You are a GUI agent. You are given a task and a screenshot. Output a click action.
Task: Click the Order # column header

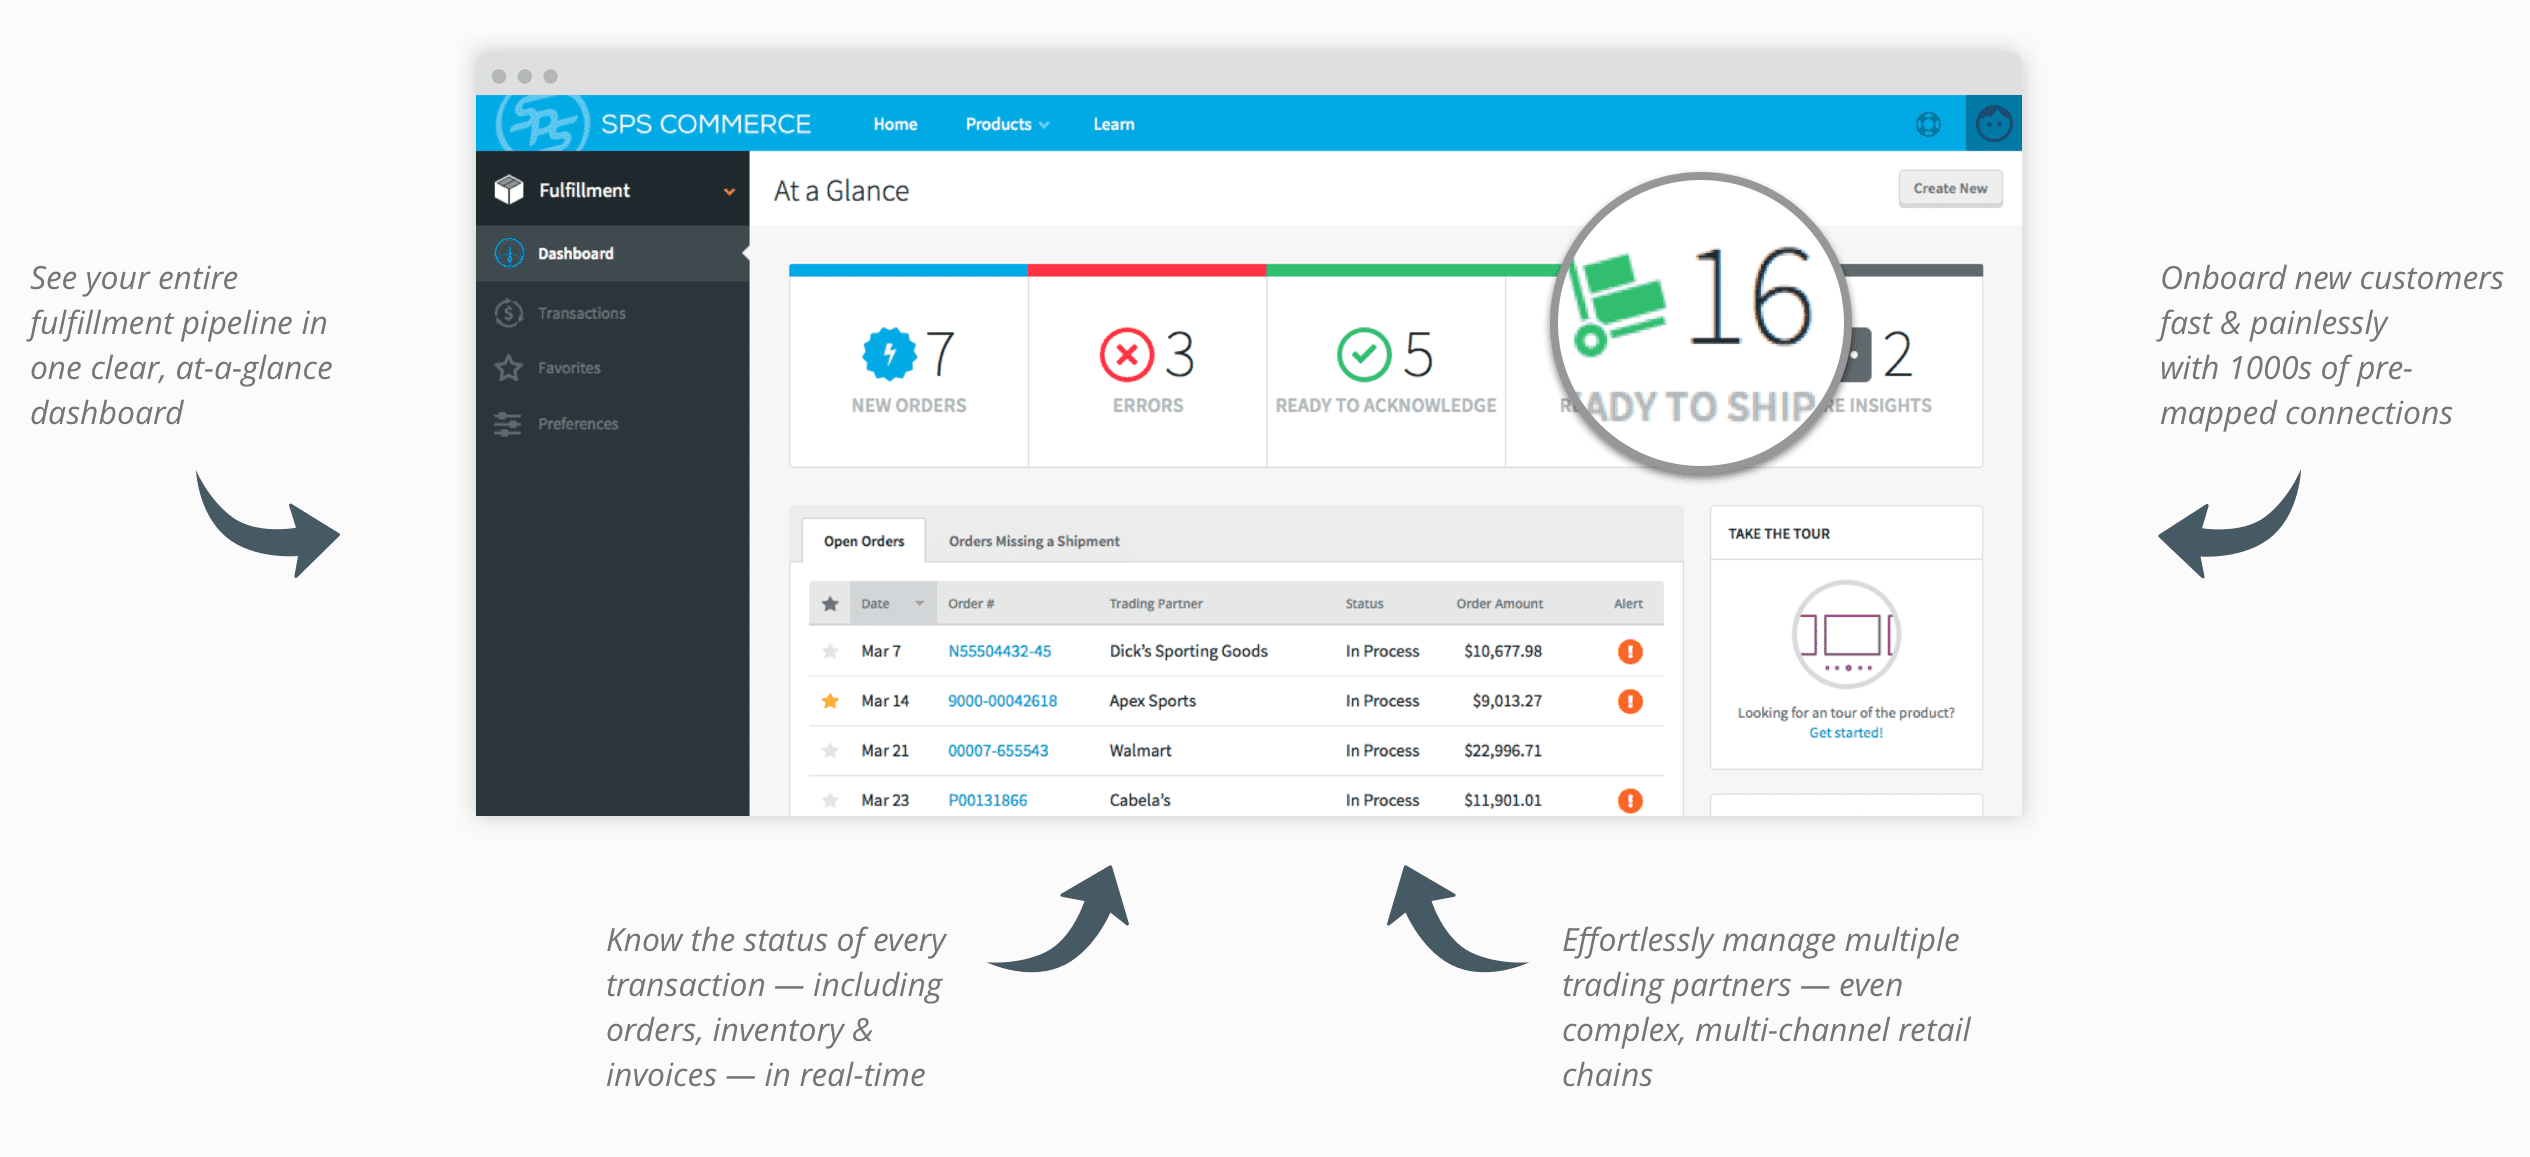(971, 604)
